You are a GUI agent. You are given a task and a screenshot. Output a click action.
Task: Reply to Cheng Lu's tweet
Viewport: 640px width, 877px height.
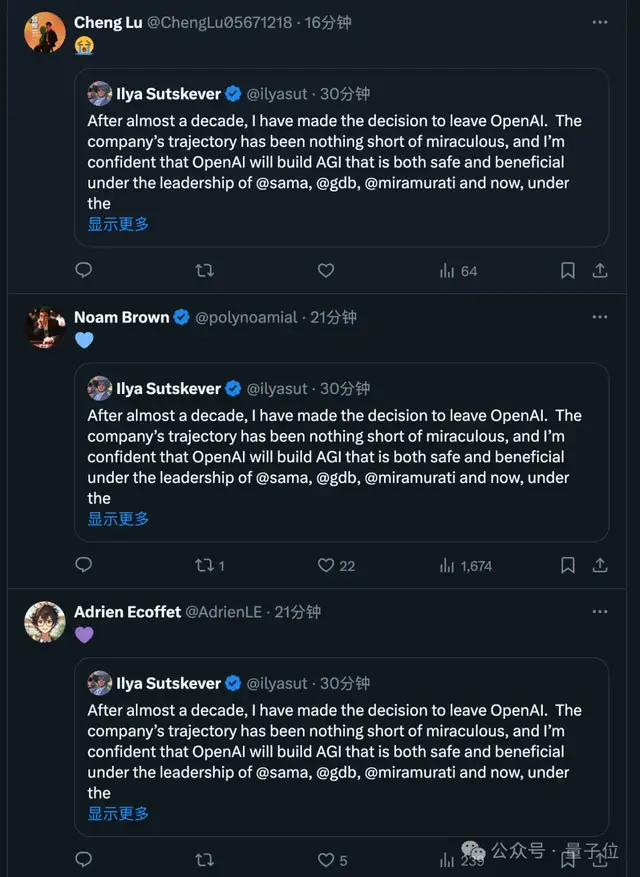(84, 270)
